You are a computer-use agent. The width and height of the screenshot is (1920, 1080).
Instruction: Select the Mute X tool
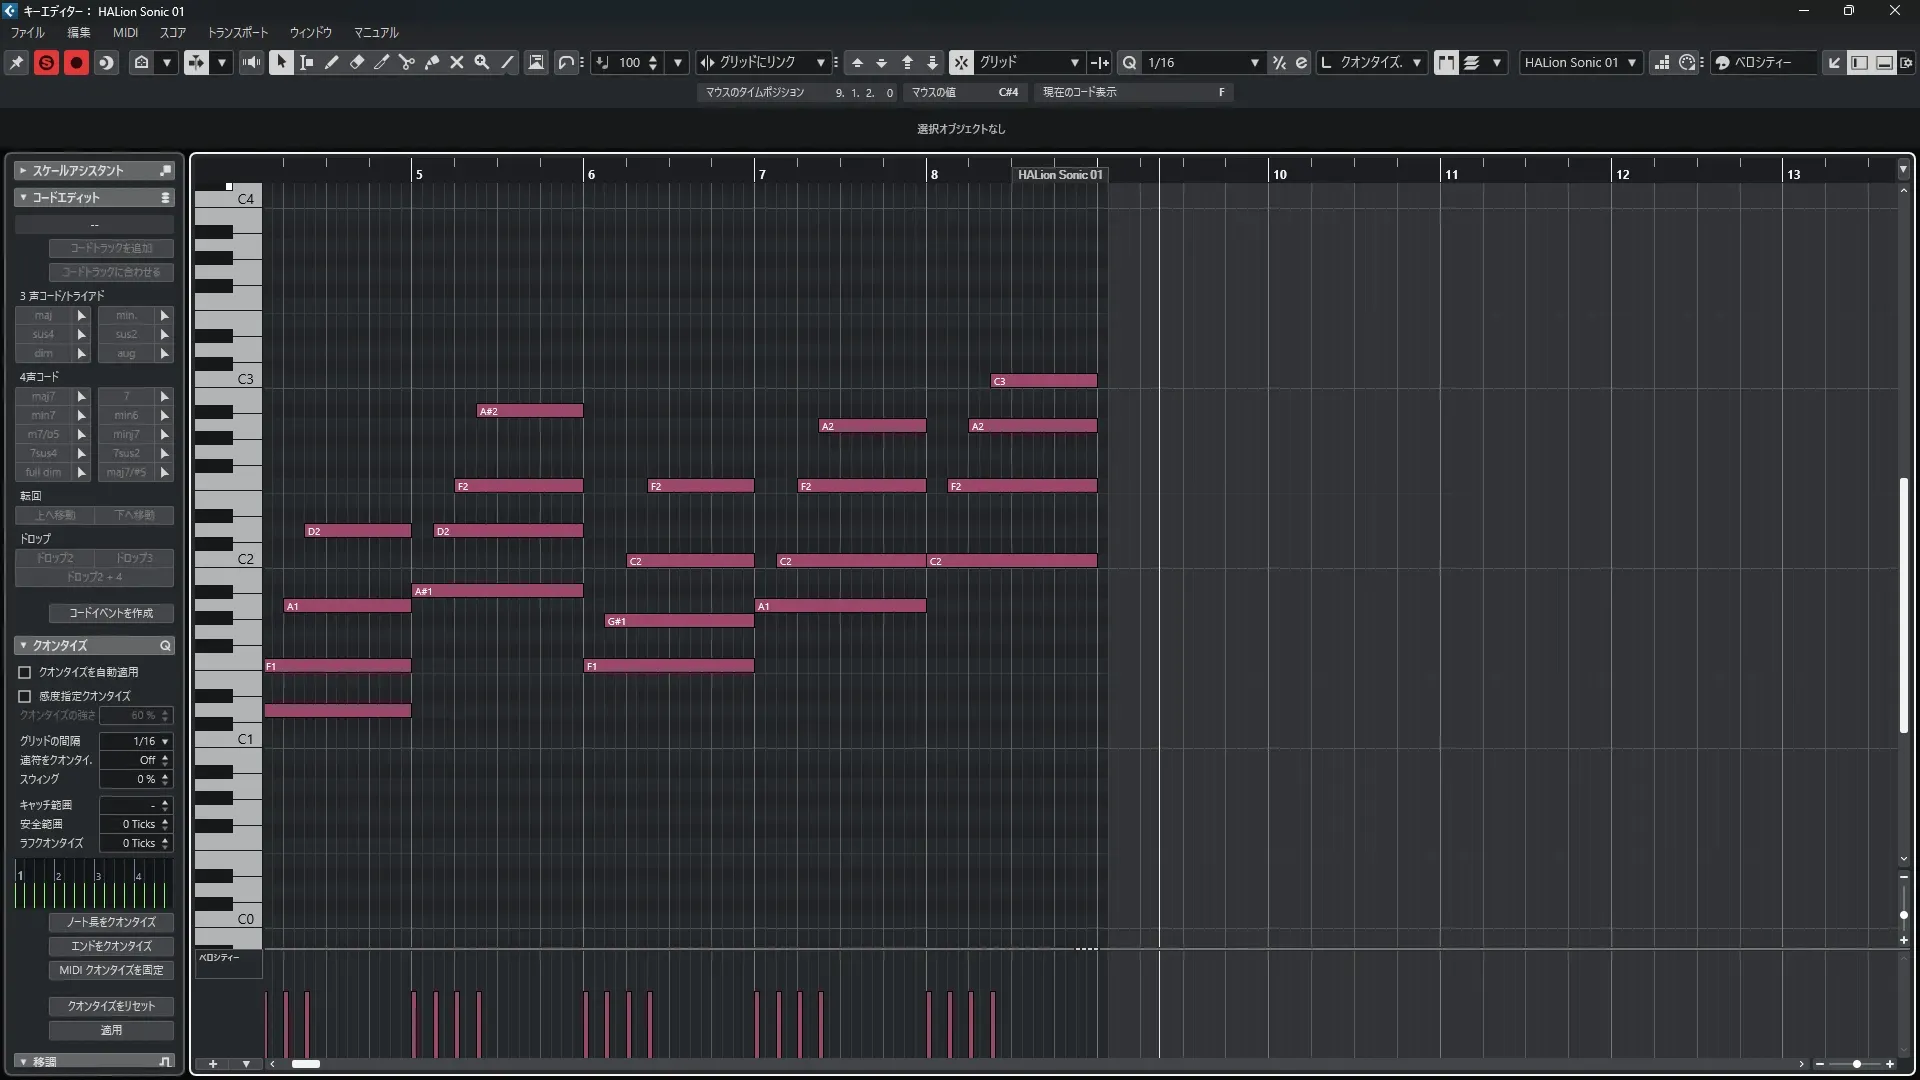[457, 62]
